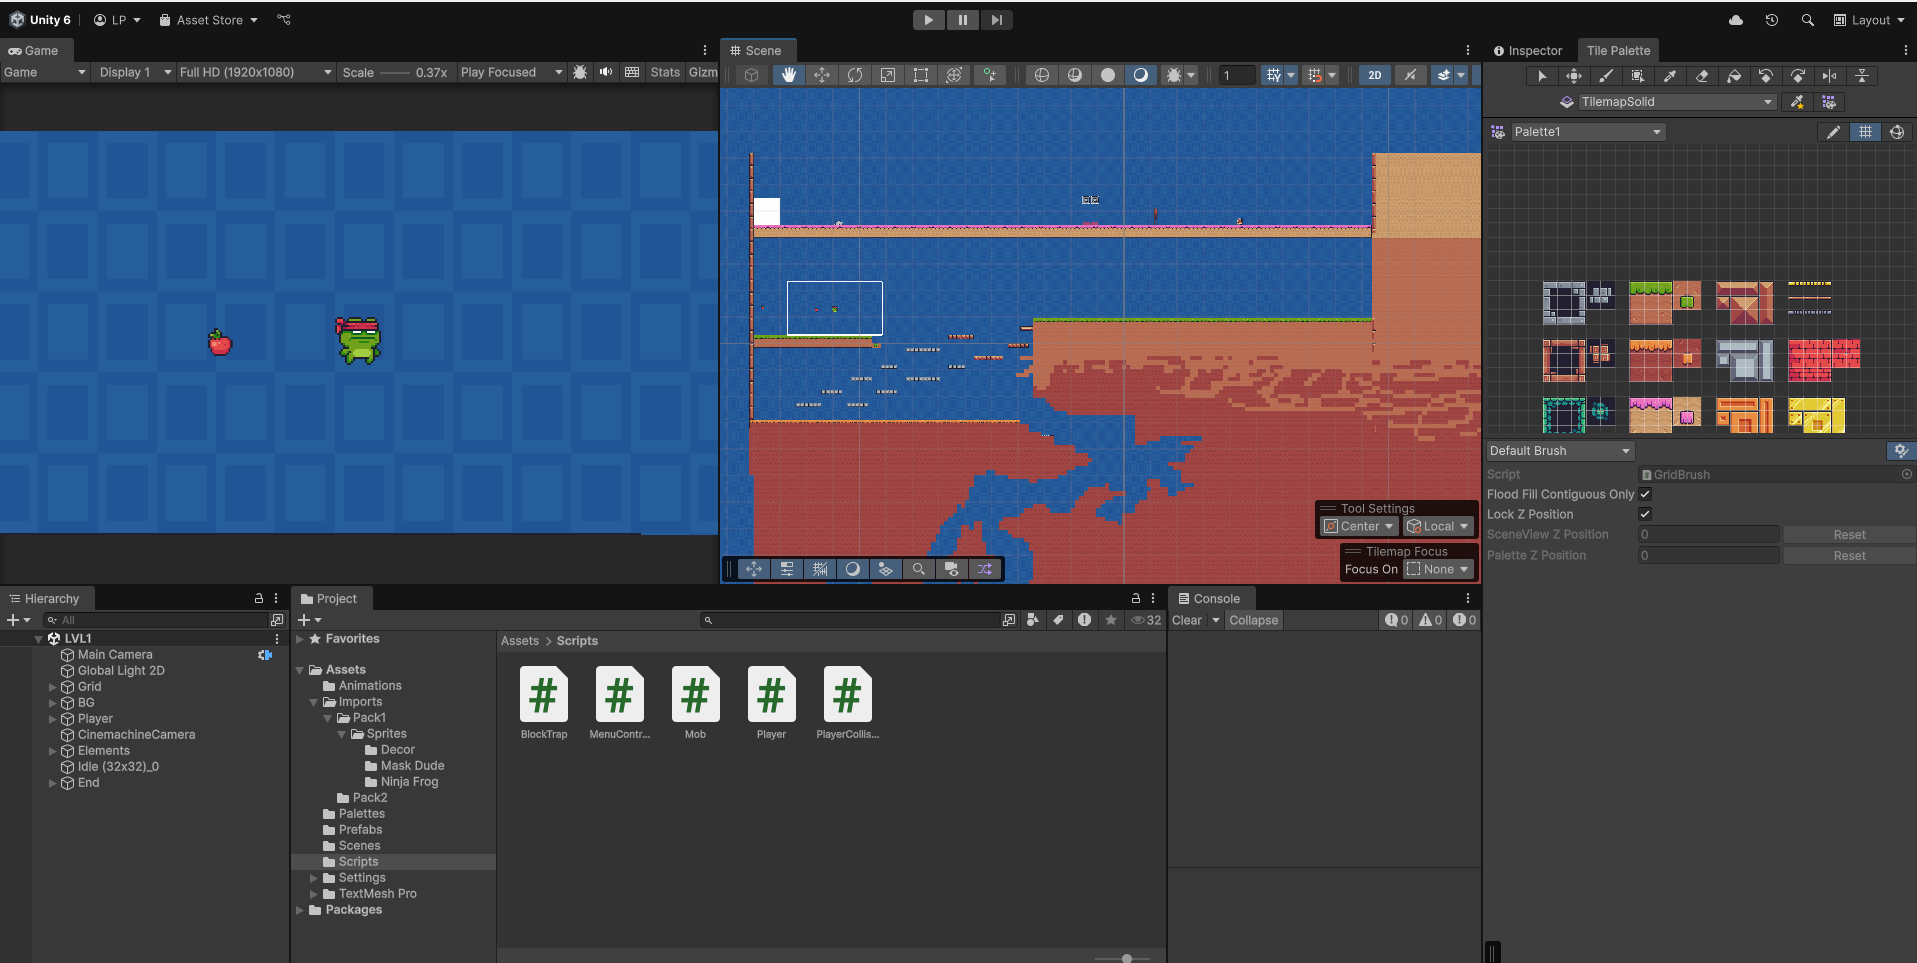1917x963 pixels.
Task: Select the Tile Palette eraser tool
Action: coord(1702,76)
